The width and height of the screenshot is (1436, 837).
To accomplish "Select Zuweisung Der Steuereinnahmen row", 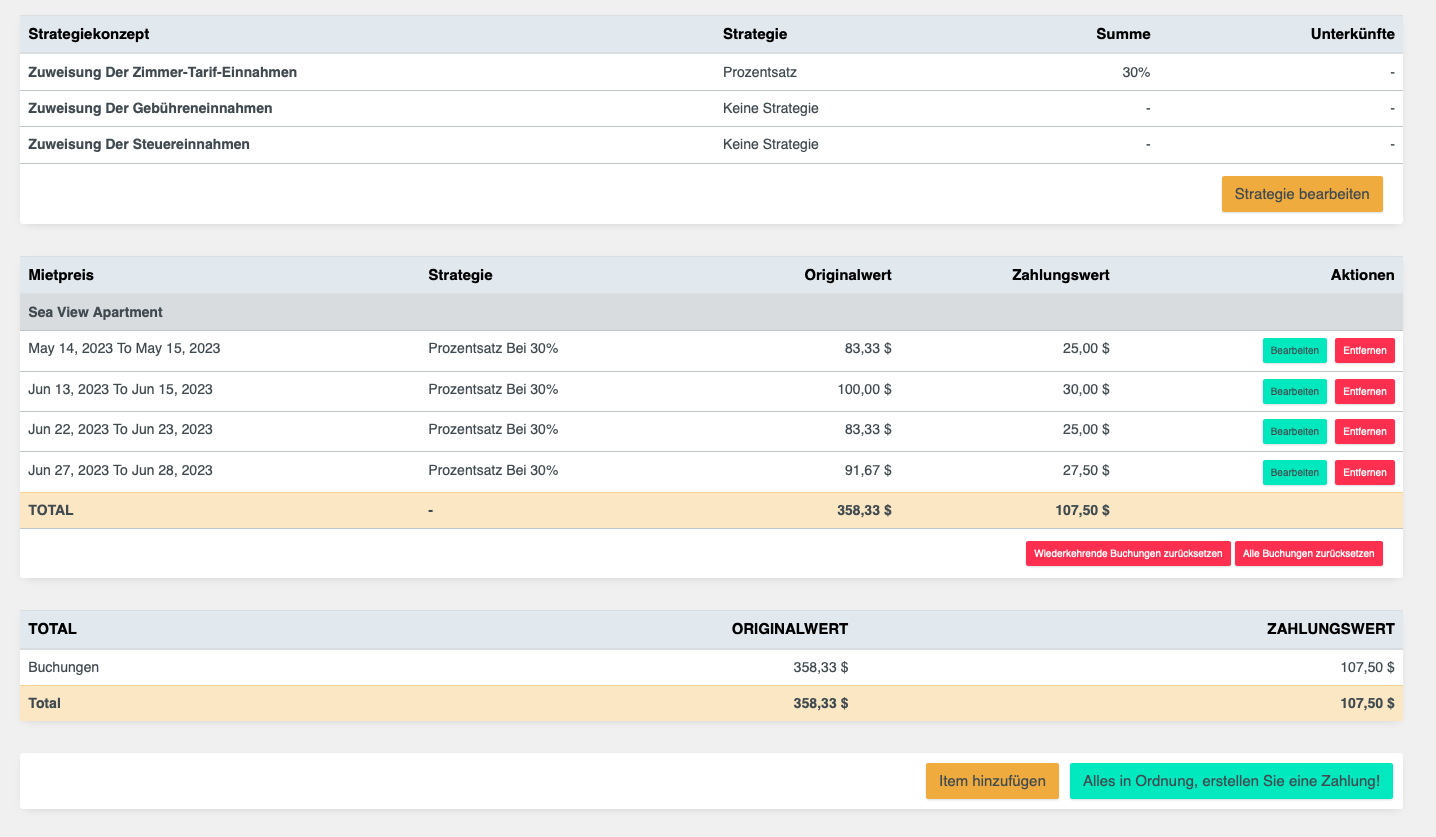I will (x=139, y=144).
